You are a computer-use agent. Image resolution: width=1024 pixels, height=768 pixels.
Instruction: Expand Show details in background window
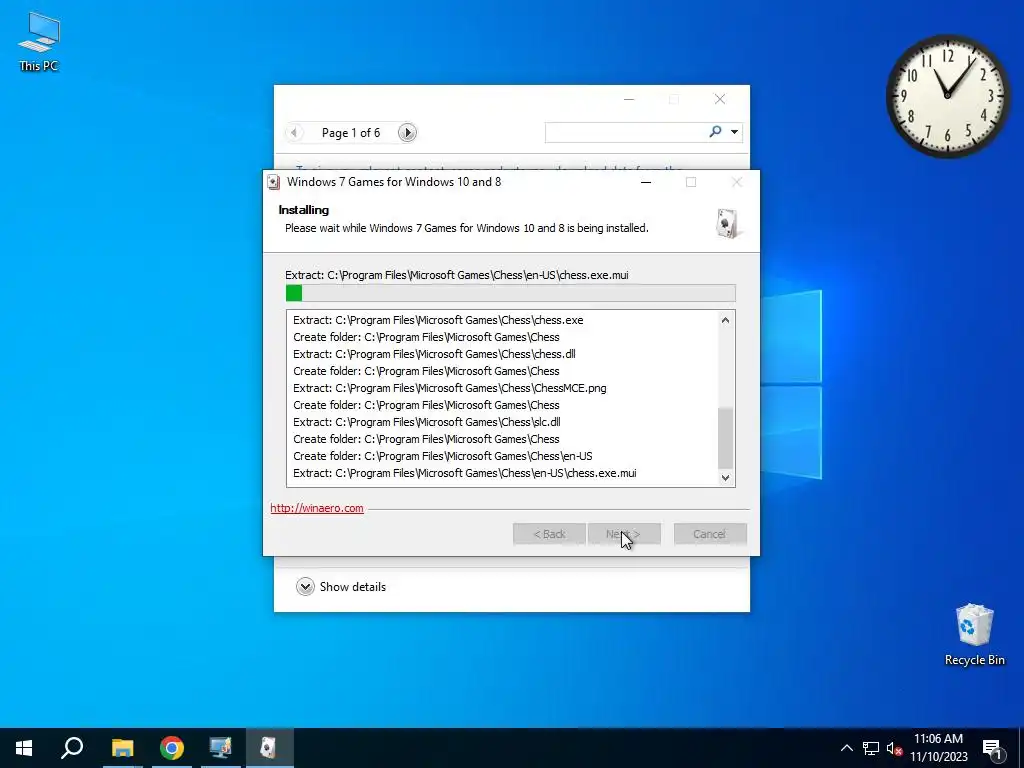[x=341, y=586]
